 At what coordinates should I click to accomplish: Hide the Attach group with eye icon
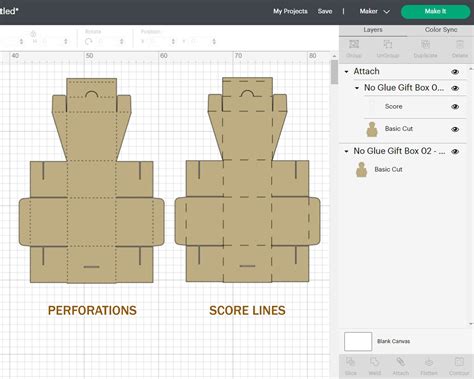pos(455,72)
